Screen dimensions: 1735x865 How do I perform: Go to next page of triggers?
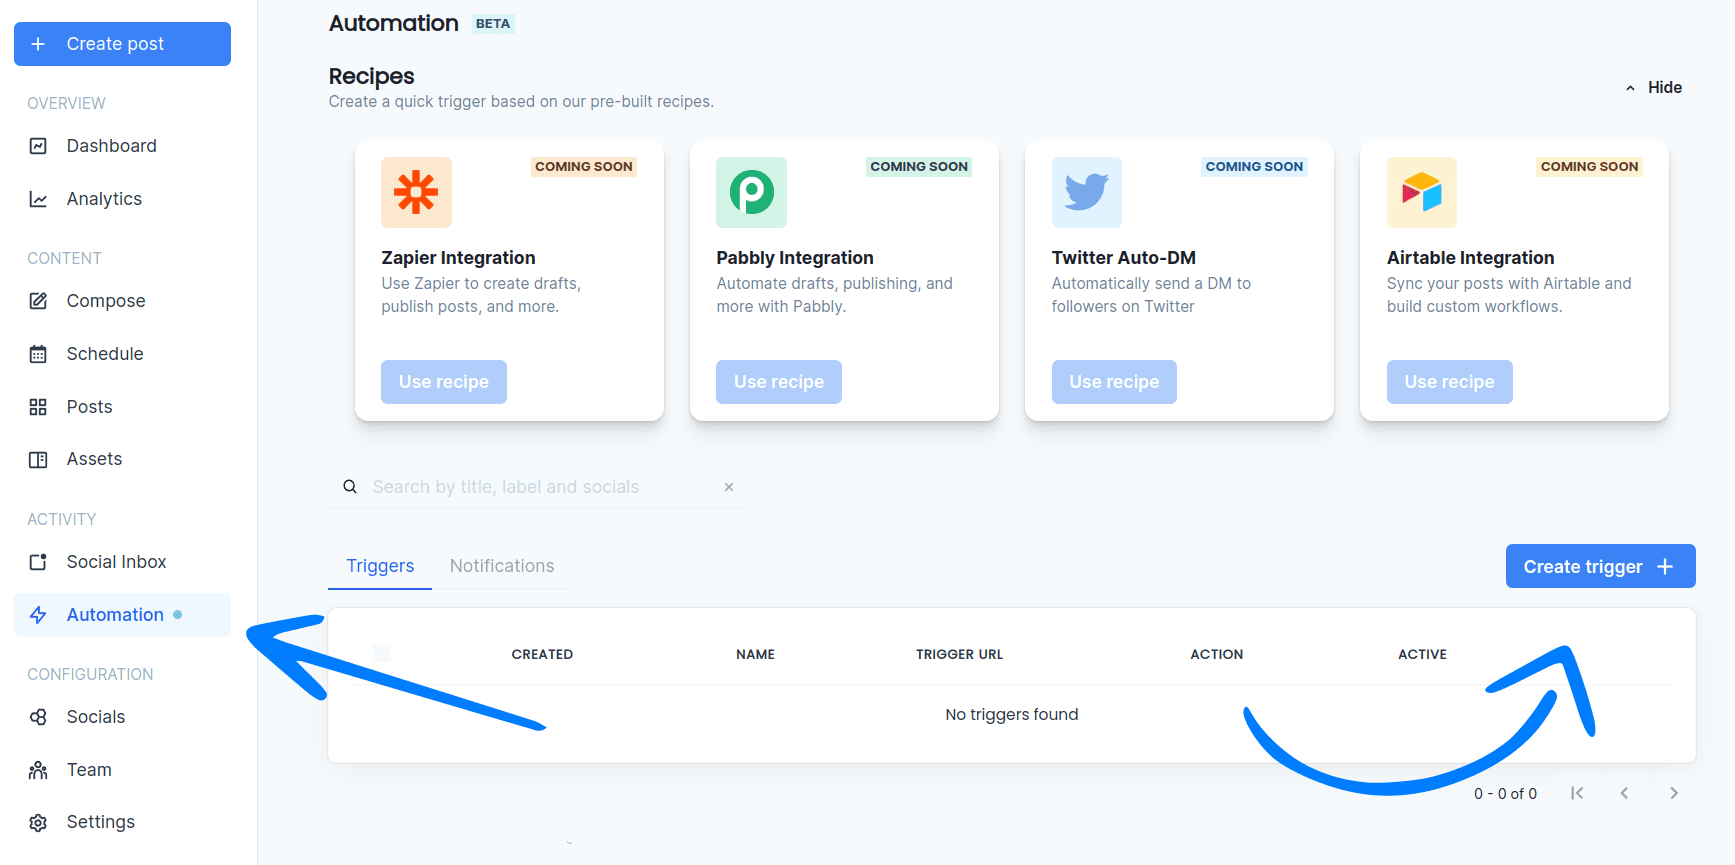coord(1674,793)
